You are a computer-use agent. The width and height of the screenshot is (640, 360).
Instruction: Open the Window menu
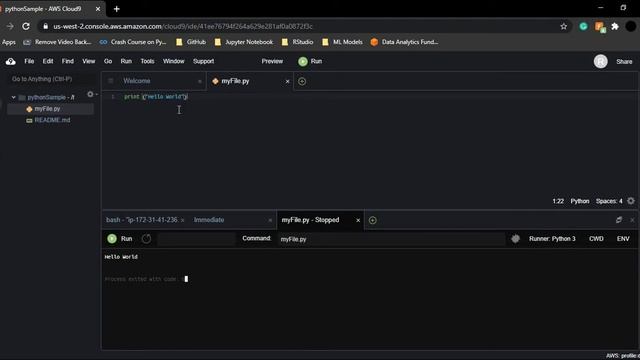[173, 61]
